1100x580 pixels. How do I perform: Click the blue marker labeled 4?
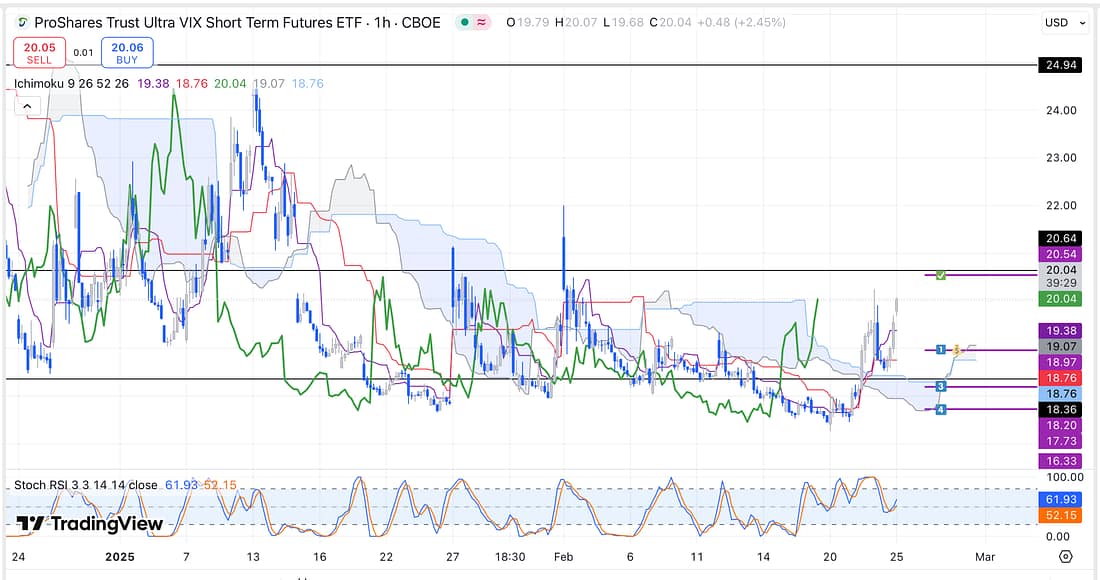[x=941, y=409]
